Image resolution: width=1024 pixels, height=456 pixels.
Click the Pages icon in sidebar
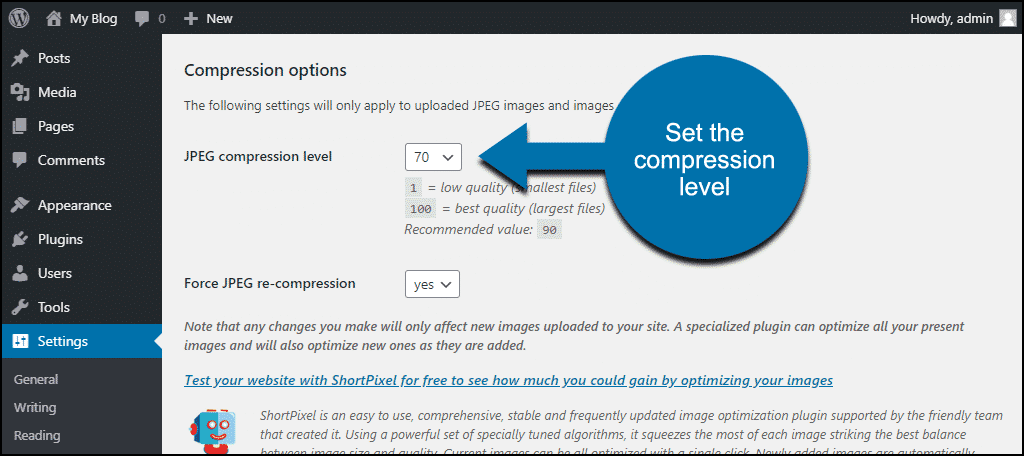click(20, 126)
